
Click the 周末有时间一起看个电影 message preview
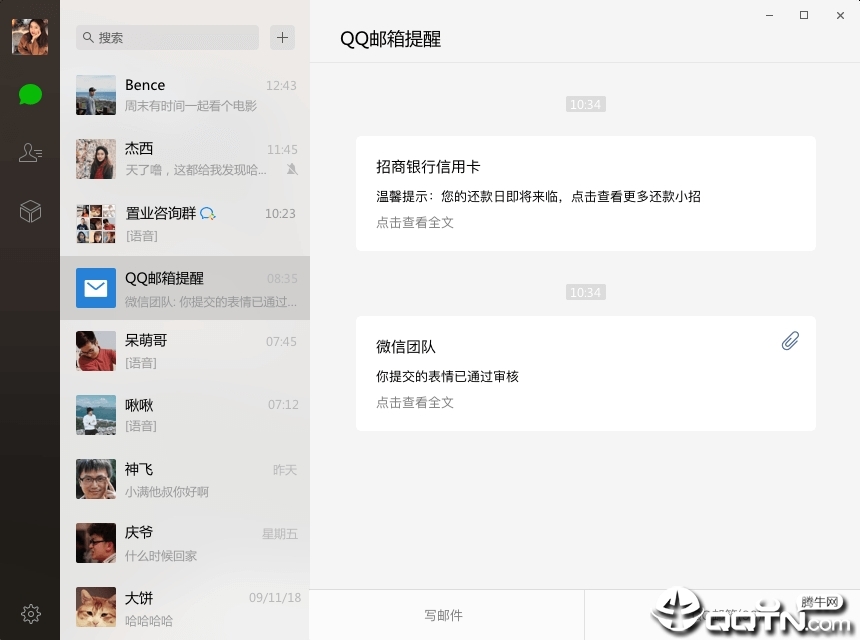190,106
